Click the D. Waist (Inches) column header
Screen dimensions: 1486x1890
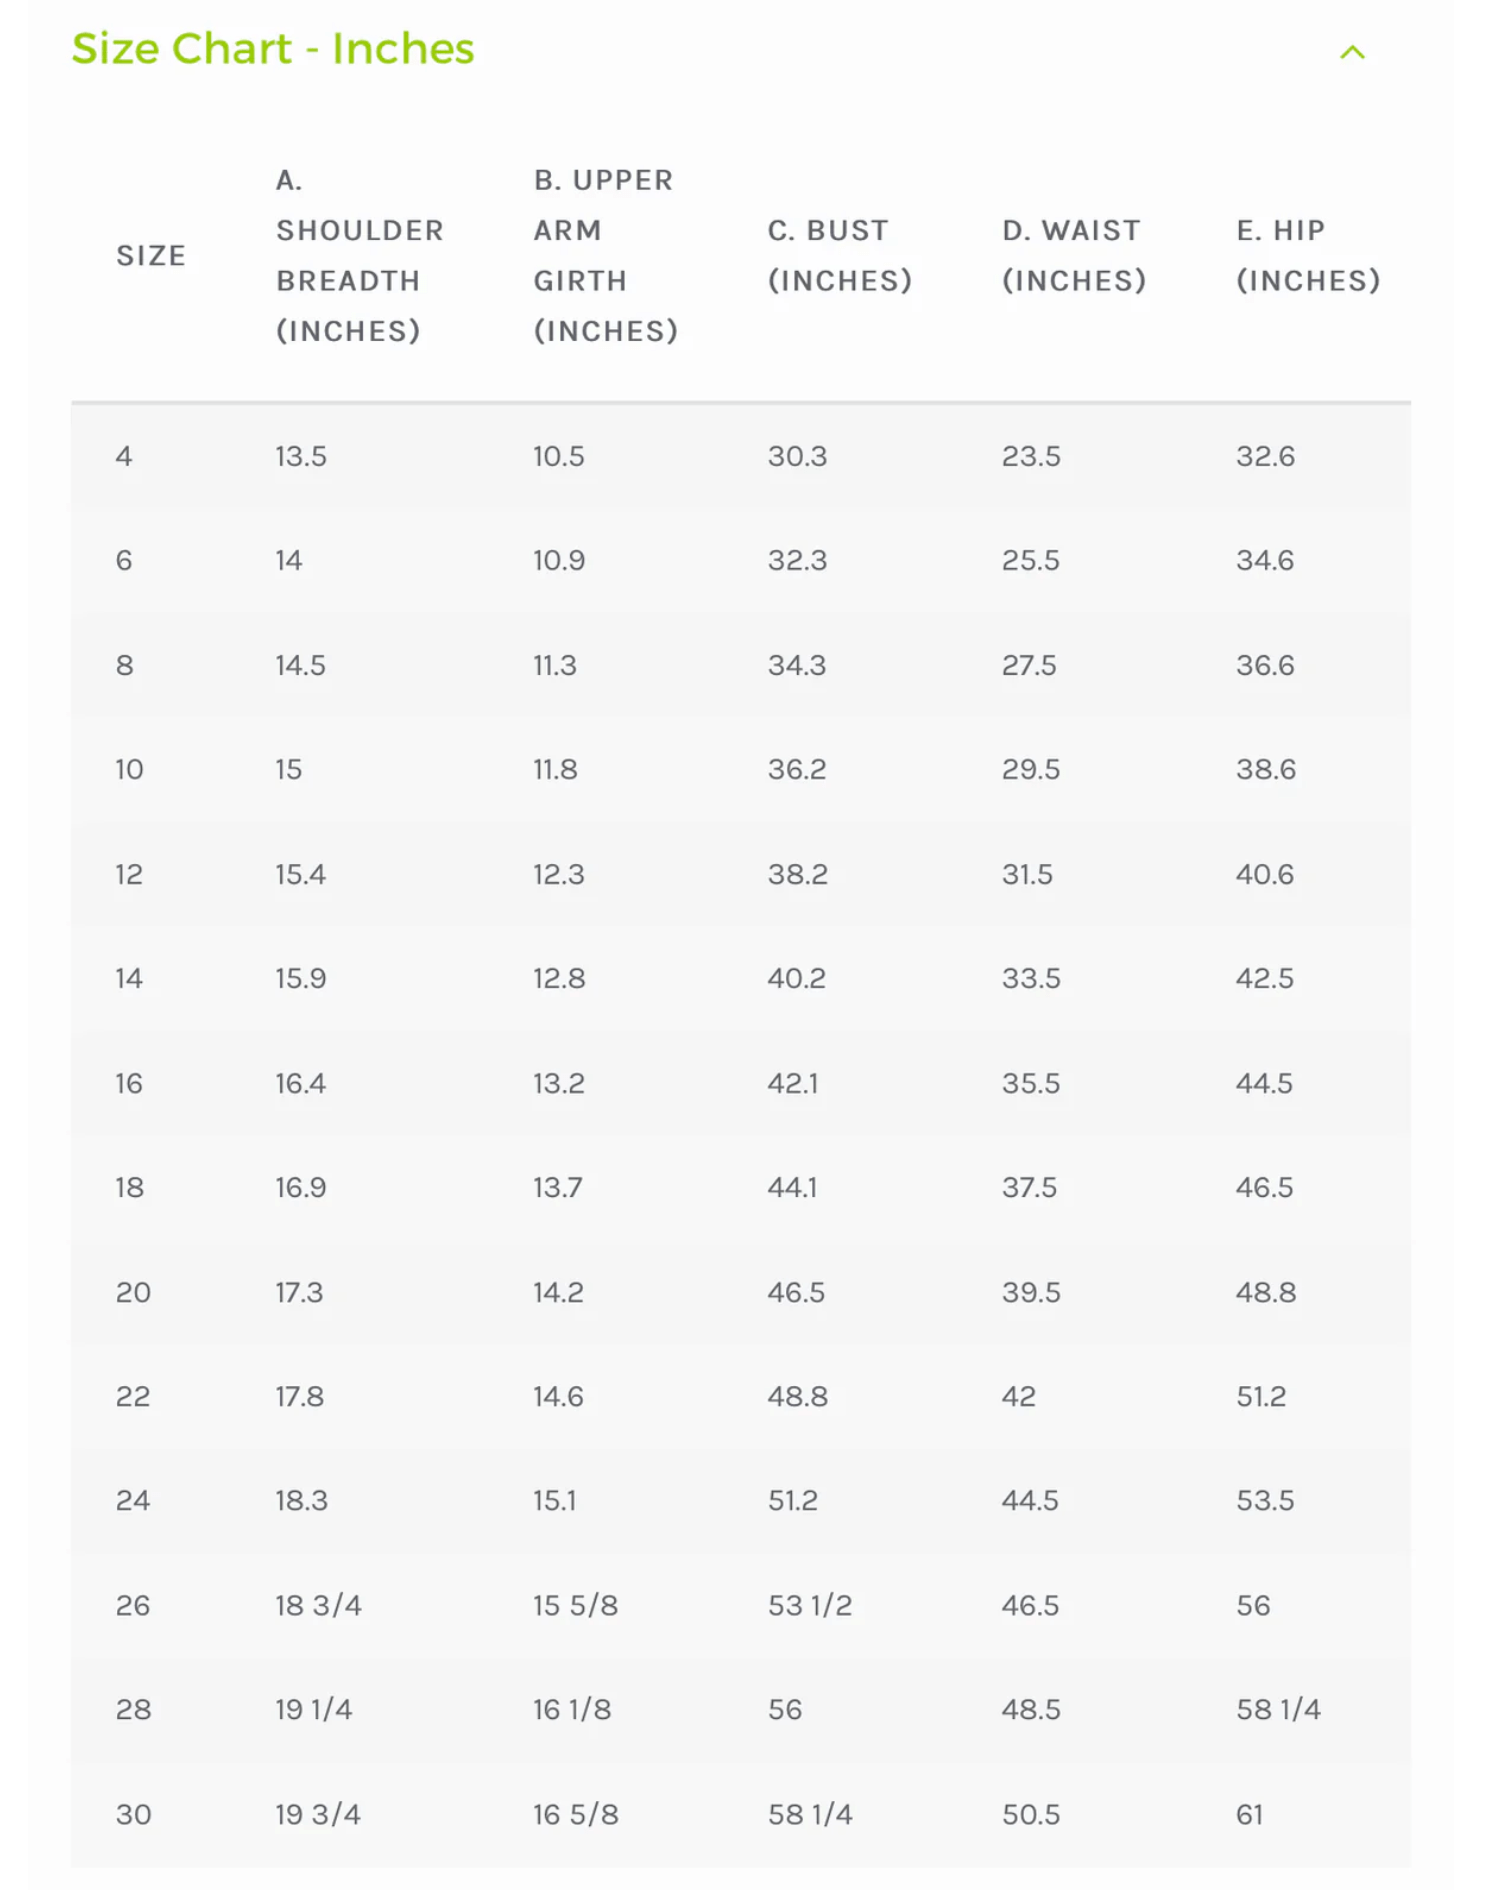[1074, 256]
